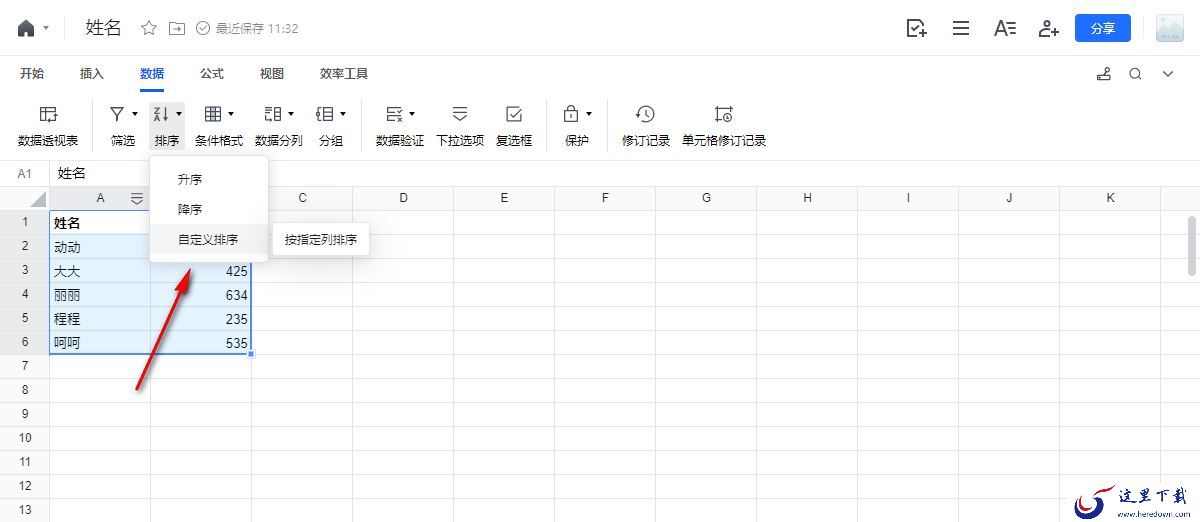
Task: Select cell B4 containing 634
Action: pyautogui.click(x=201, y=295)
